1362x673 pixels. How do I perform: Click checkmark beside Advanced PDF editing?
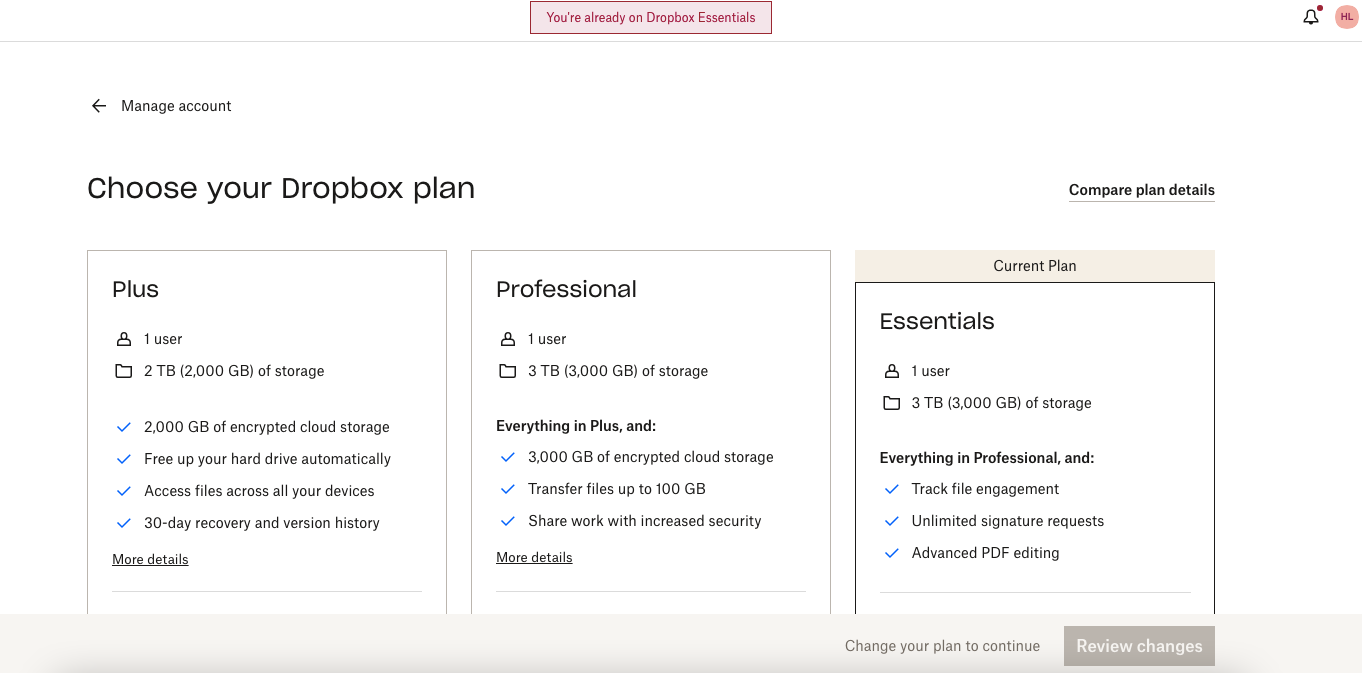[892, 553]
